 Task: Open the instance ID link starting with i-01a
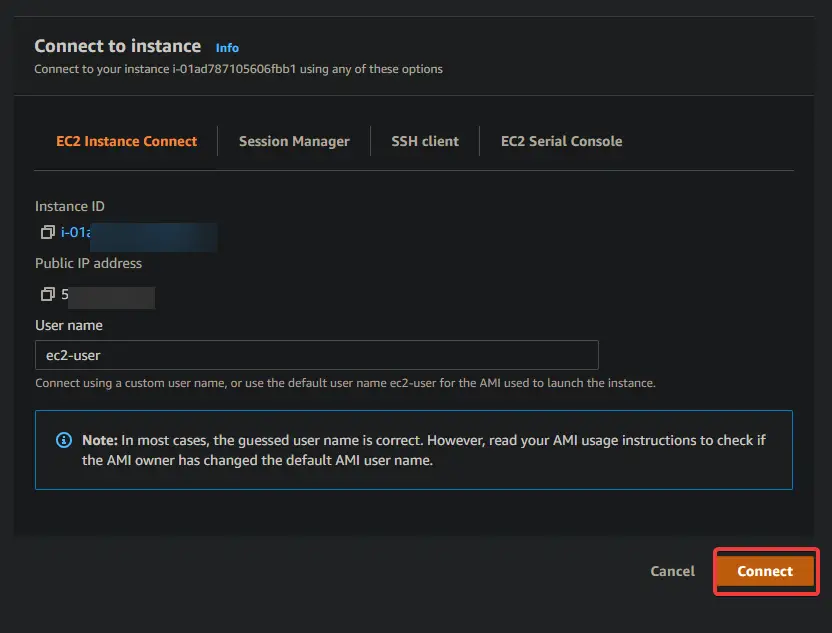(x=80, y=232)
